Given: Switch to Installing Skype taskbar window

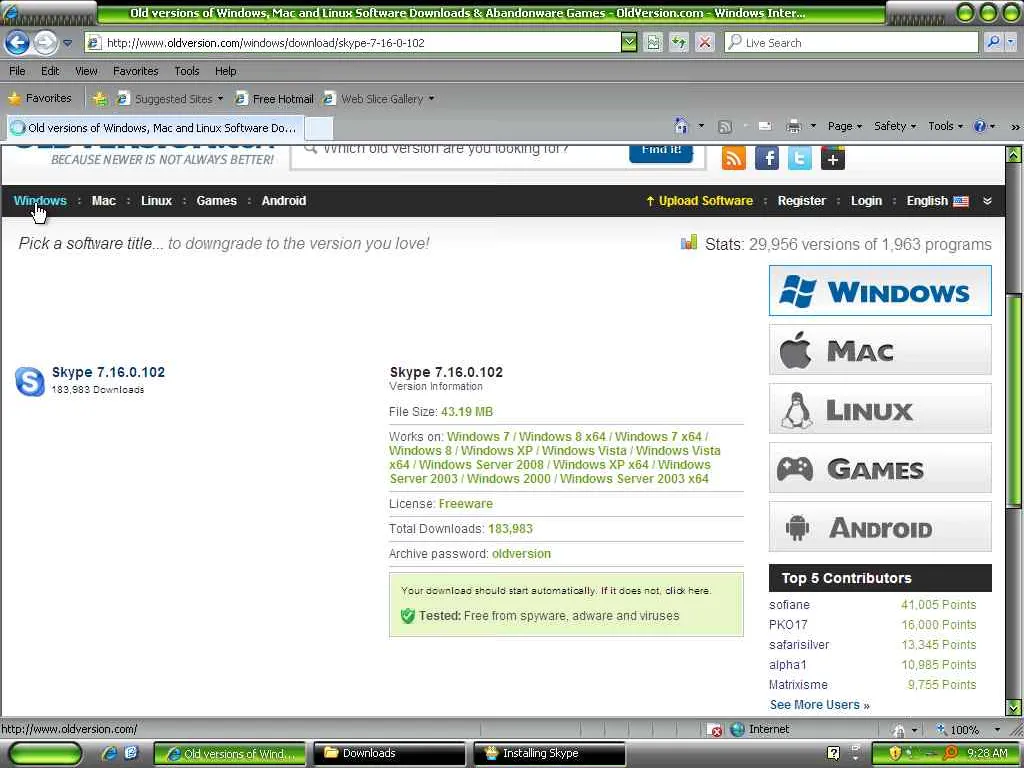Looking at the screenshot, I should (x=549, y=754).
